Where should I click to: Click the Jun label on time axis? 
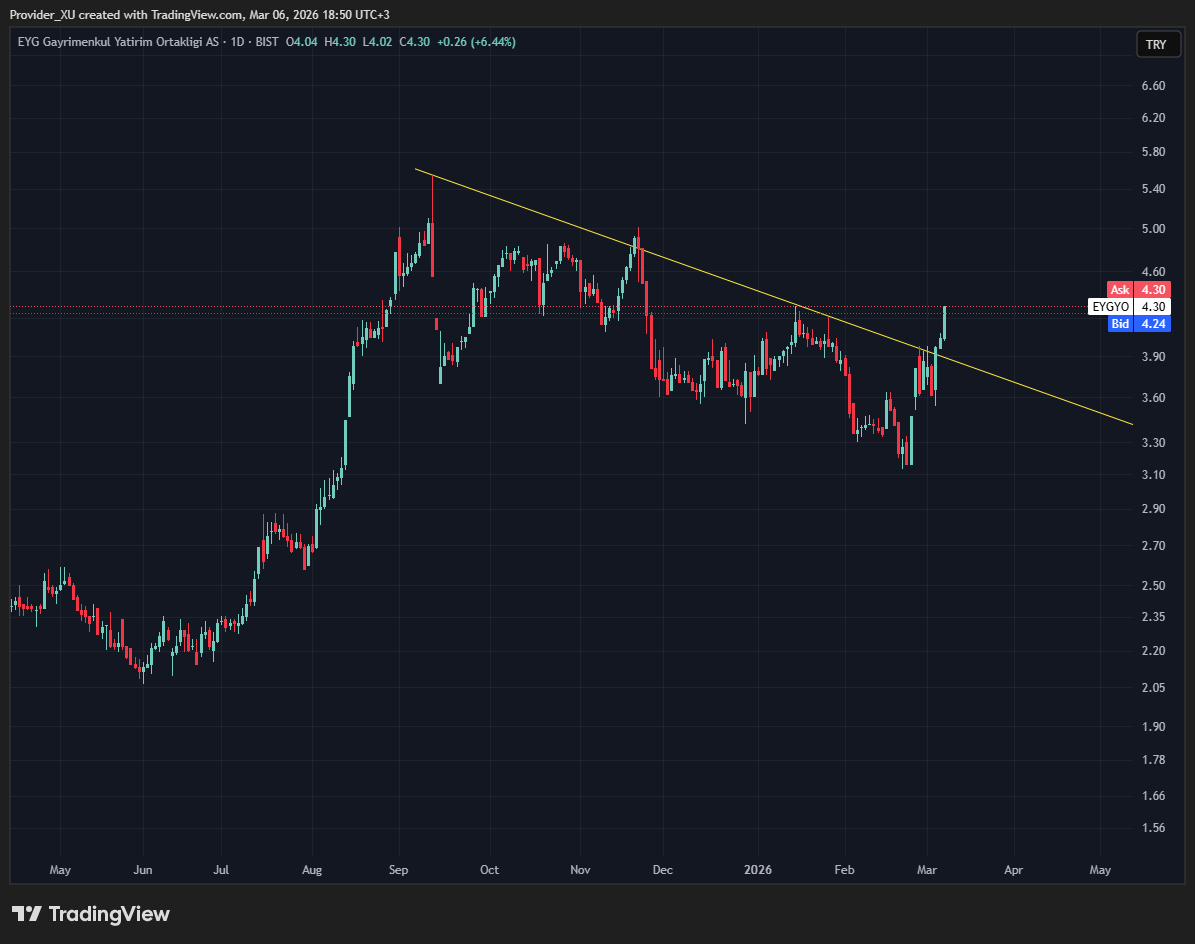[143, 869]
